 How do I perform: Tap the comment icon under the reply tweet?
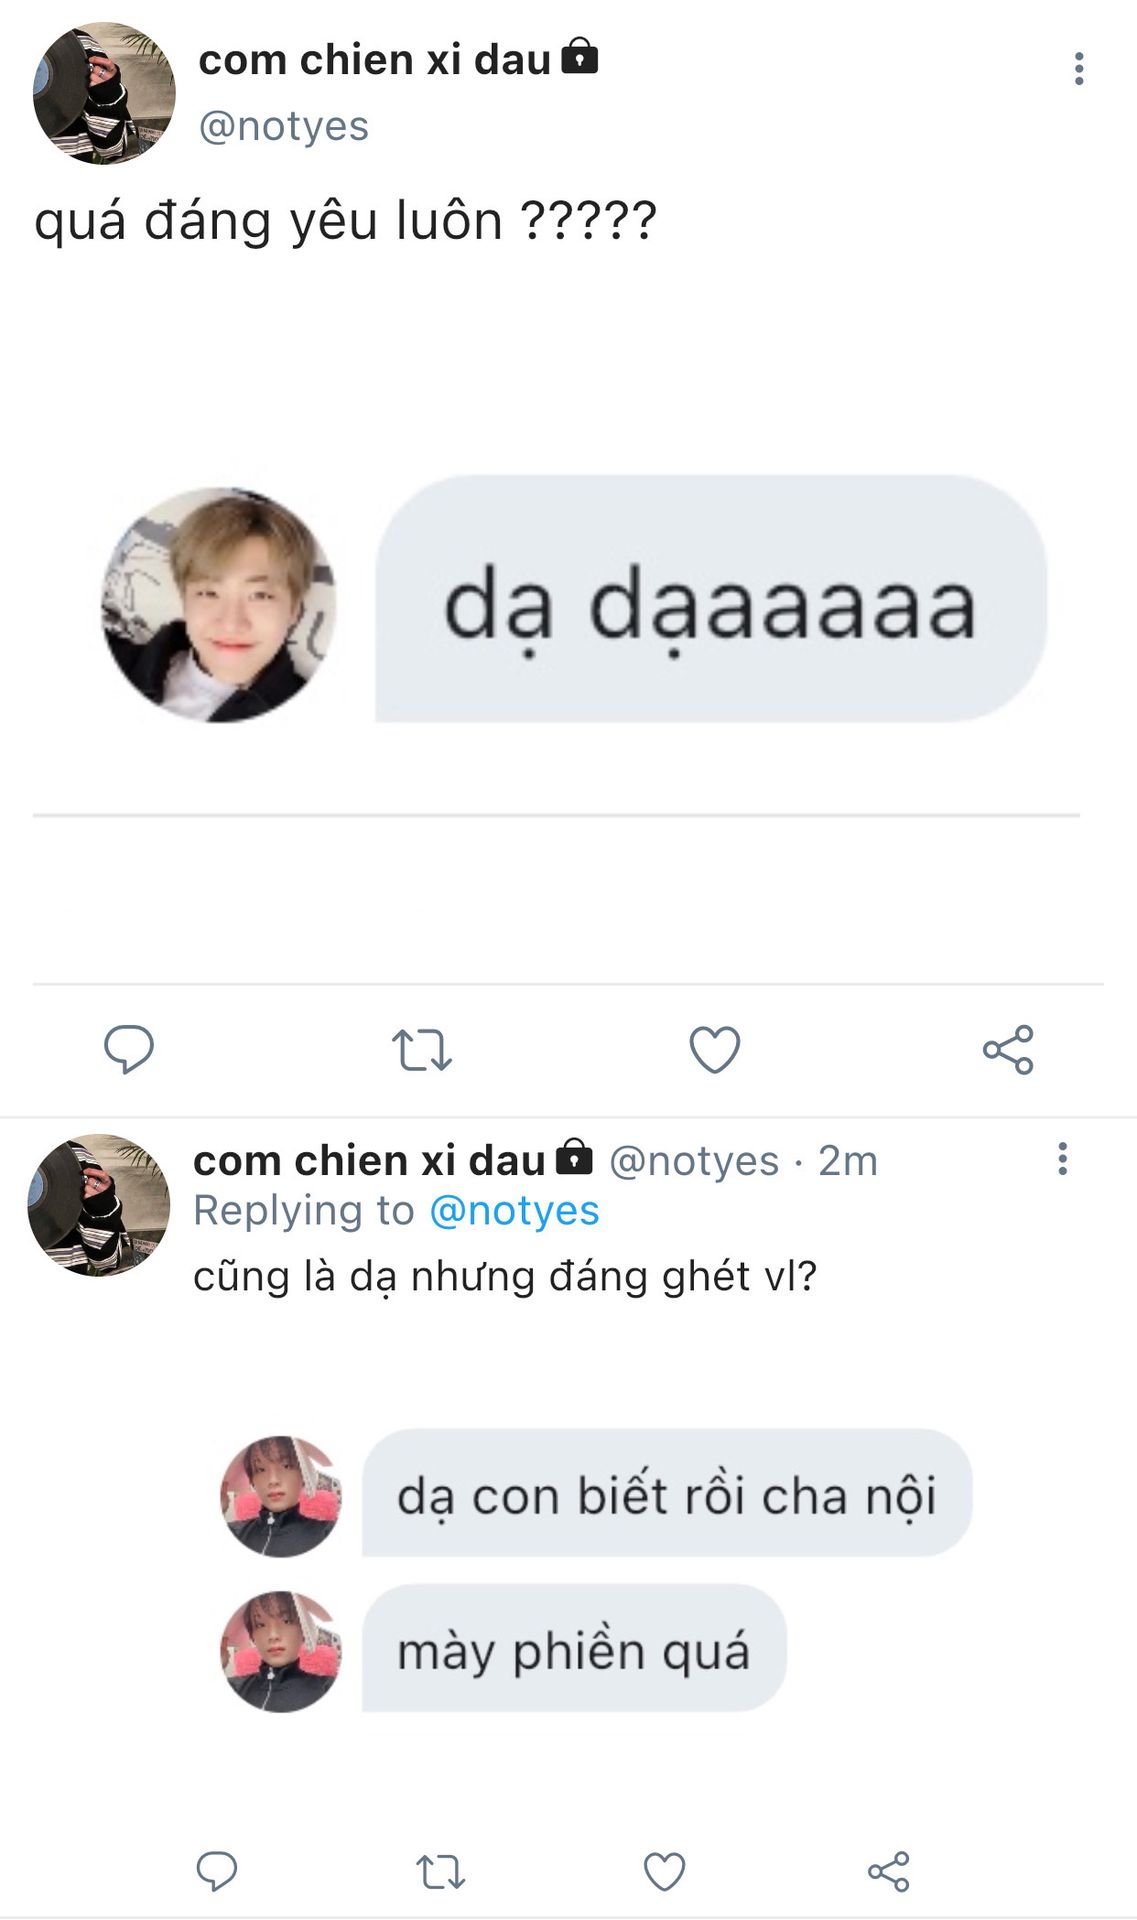tap(216, 1871)
